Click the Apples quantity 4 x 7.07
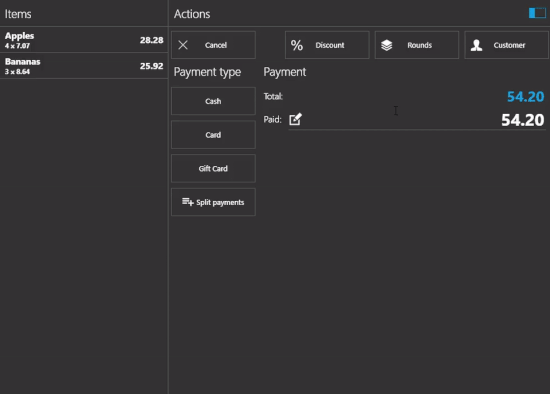550x394 pixels. coord(17,46)
